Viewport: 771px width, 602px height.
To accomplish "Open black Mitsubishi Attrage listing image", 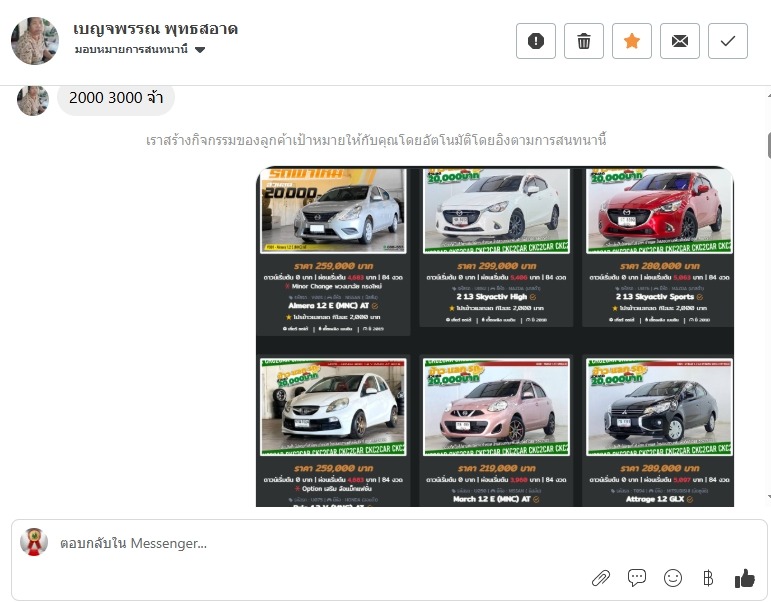I will (659, 407).
